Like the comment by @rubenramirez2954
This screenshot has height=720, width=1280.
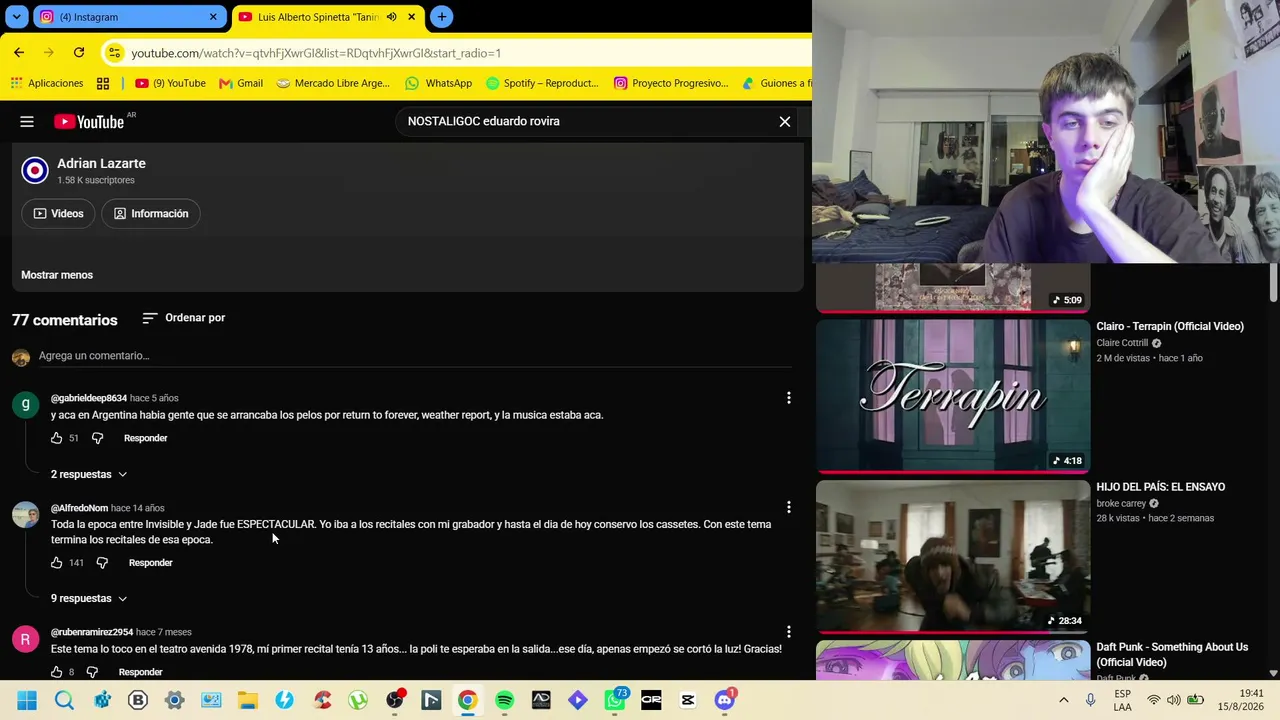[56, 672]
